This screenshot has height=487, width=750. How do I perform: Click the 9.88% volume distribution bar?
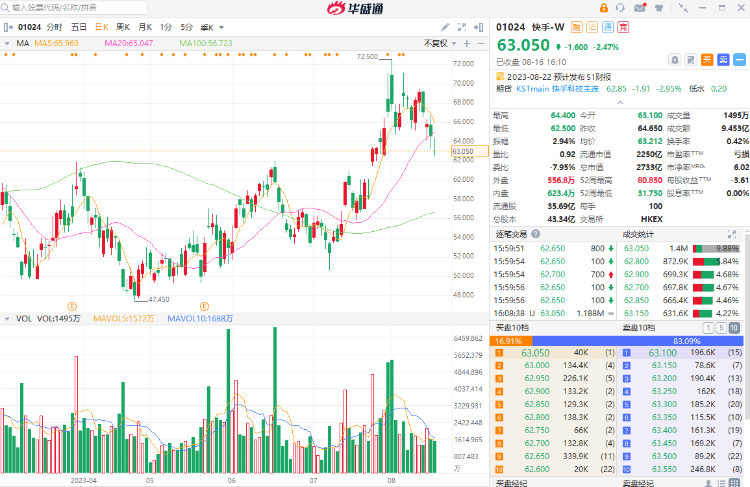716,249
